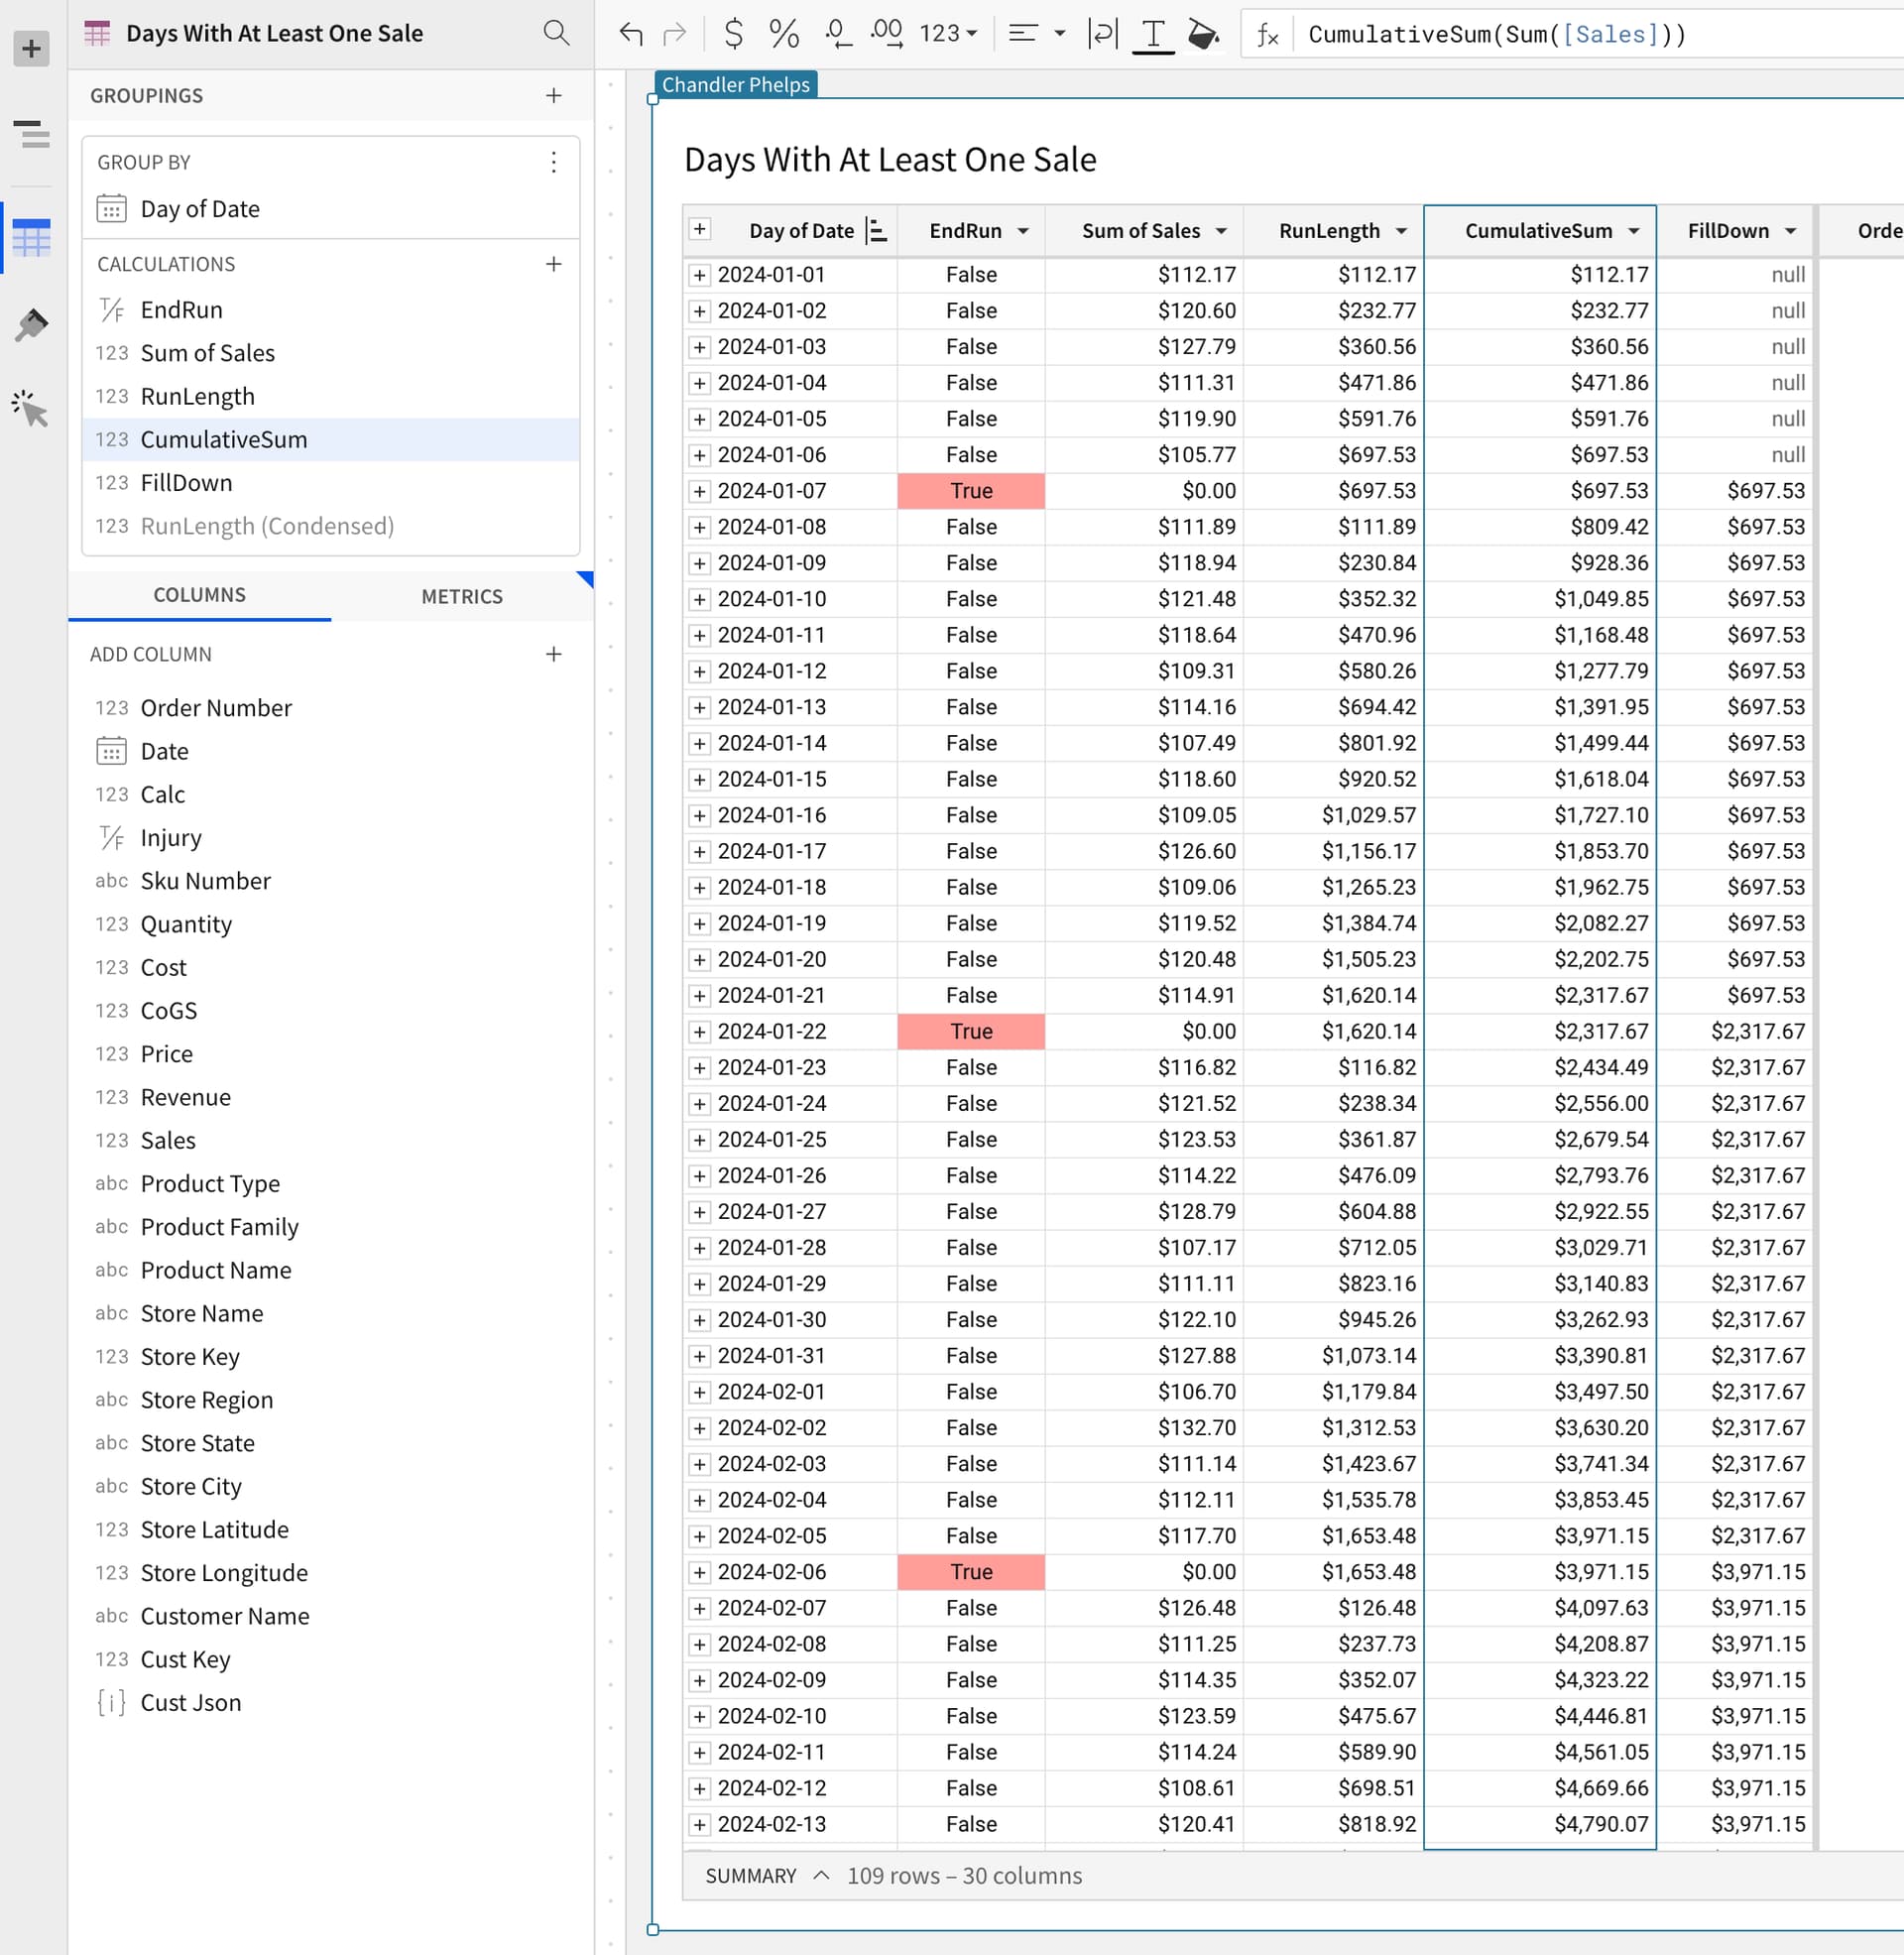Switch to the METRICS tab
Image resolution: width=1904 pixels, height=1955 pixels.
tap(462, 596)
